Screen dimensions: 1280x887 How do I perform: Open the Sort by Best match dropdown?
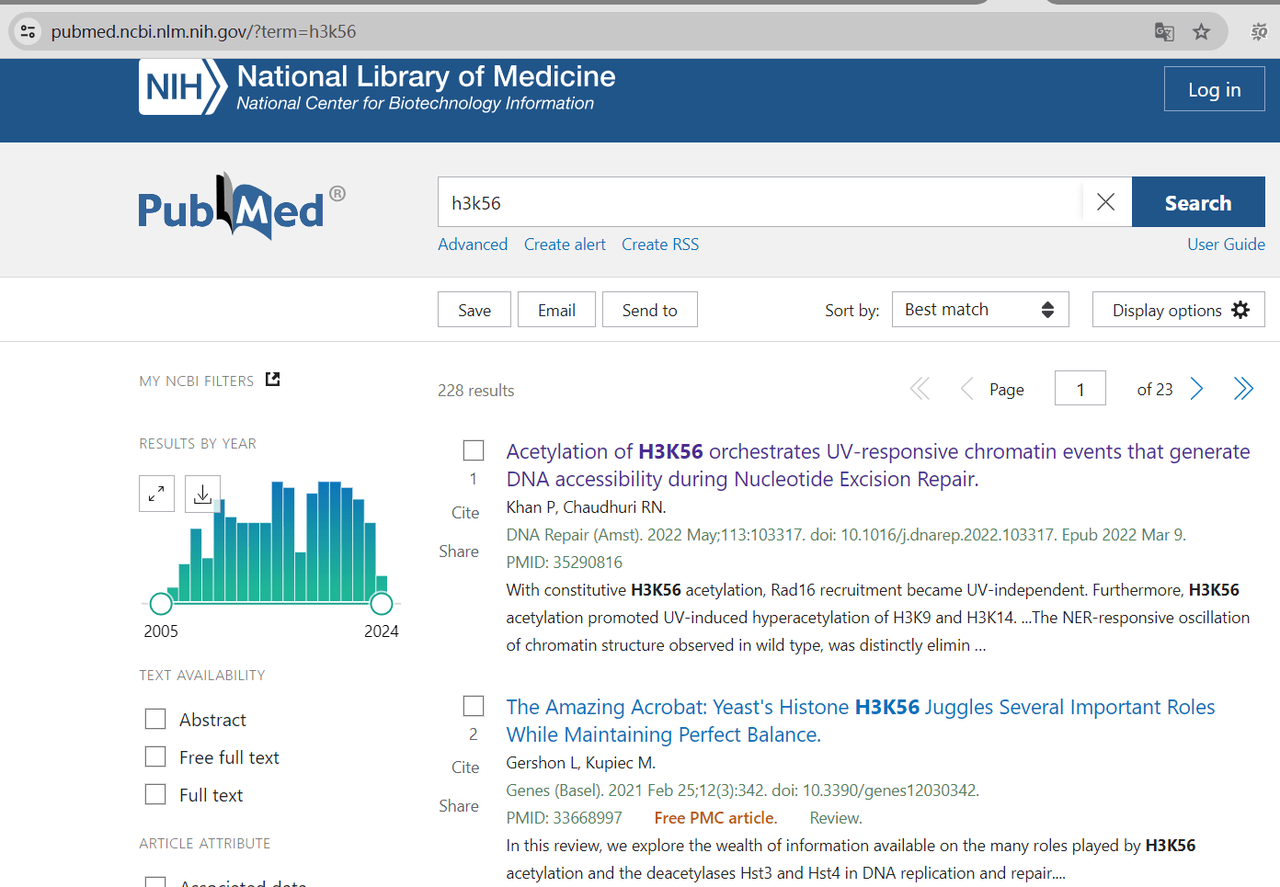click(979, 309)
